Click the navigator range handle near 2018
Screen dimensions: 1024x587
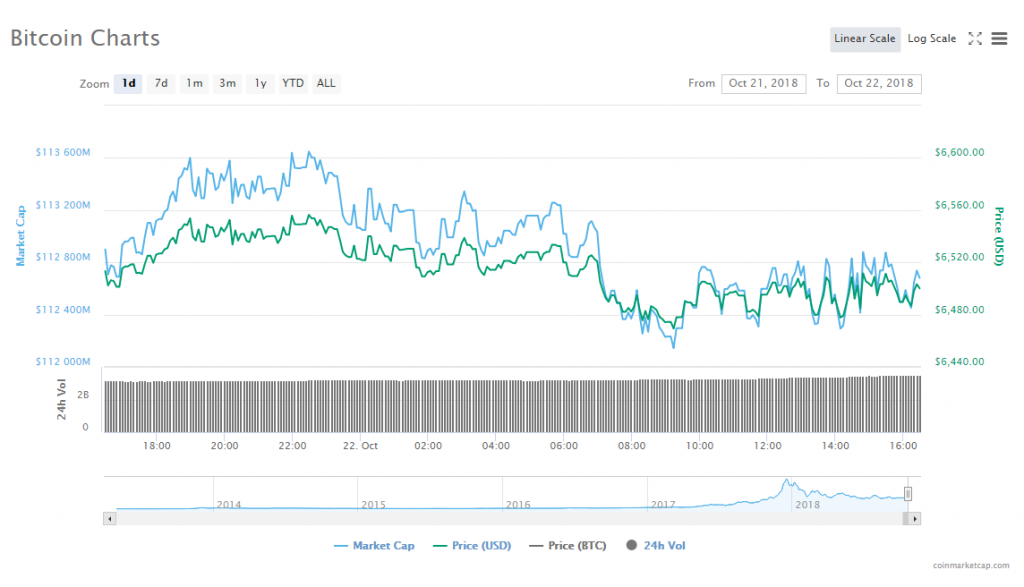coord(908,493)
